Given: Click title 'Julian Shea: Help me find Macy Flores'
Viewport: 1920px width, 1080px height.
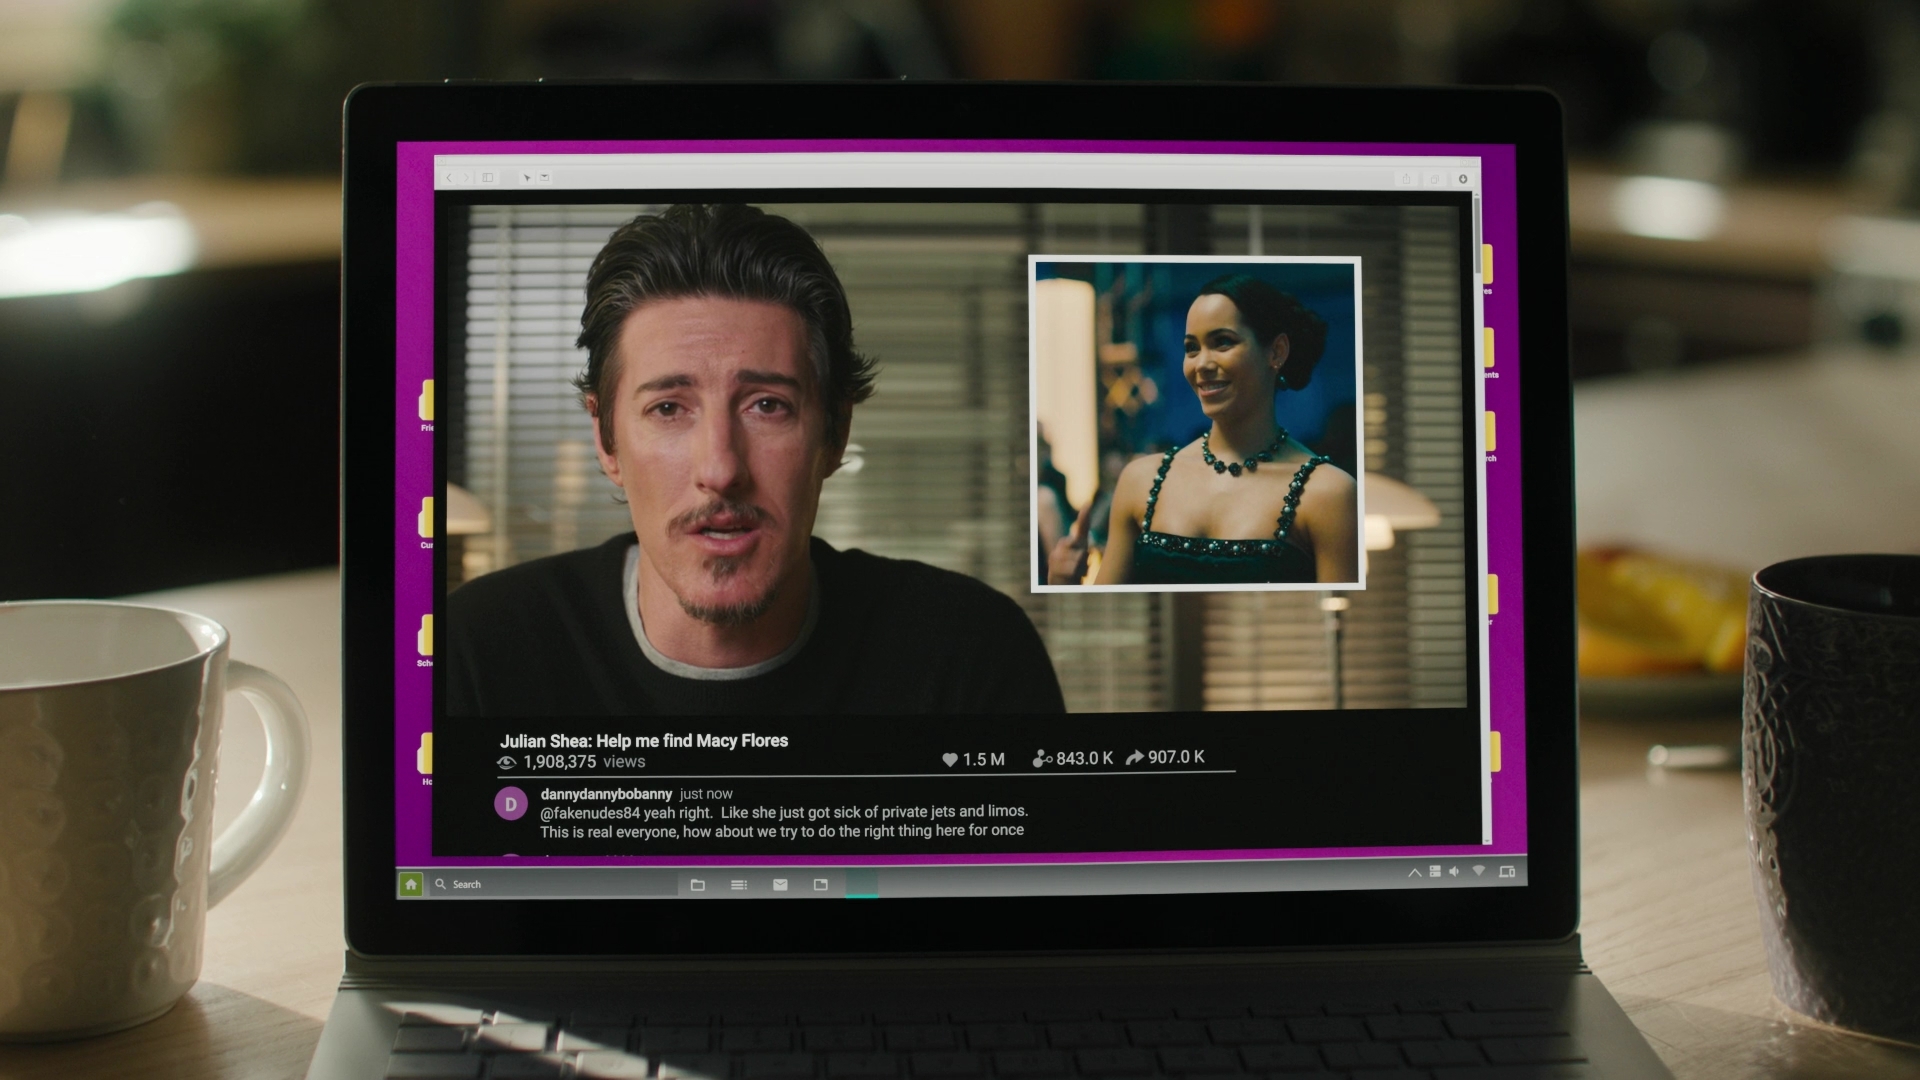Looking at the screenshot, I should coord(644,741).
